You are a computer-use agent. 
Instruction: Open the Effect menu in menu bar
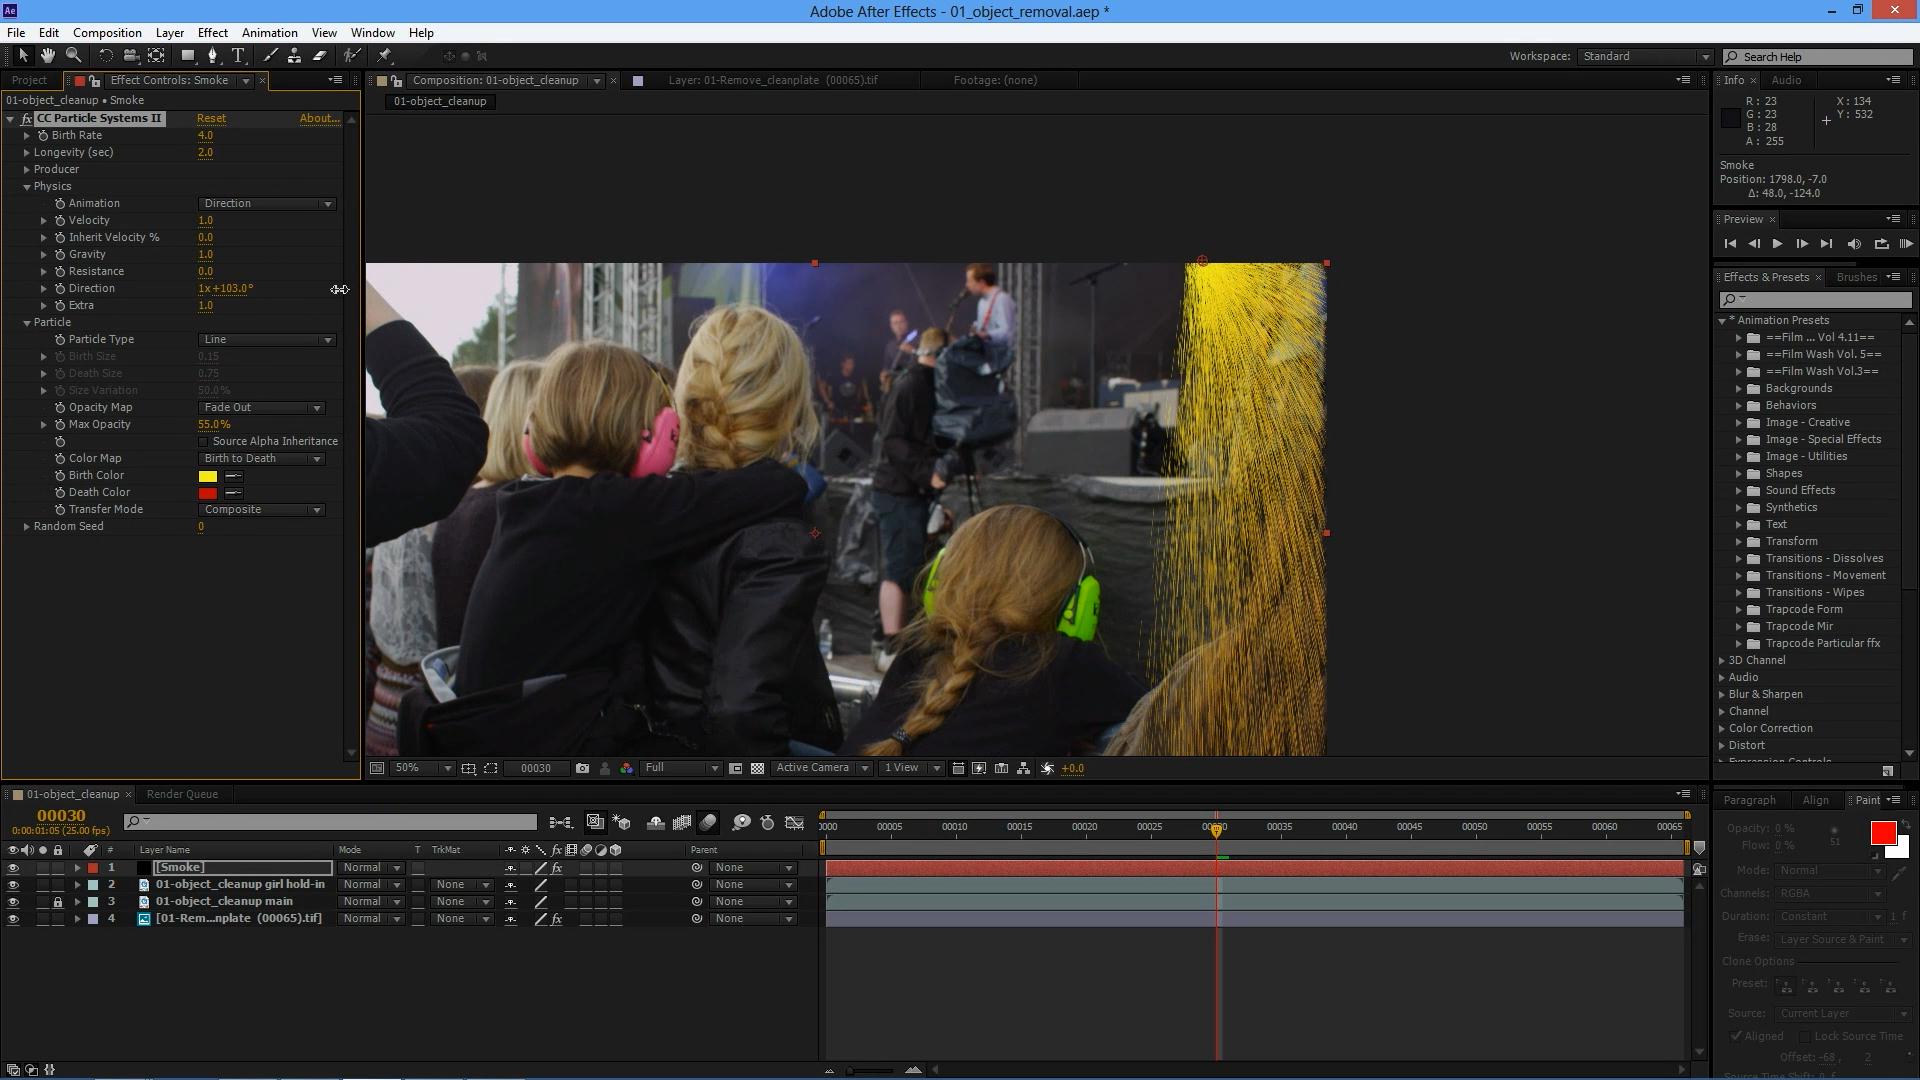tap(211, 32)
